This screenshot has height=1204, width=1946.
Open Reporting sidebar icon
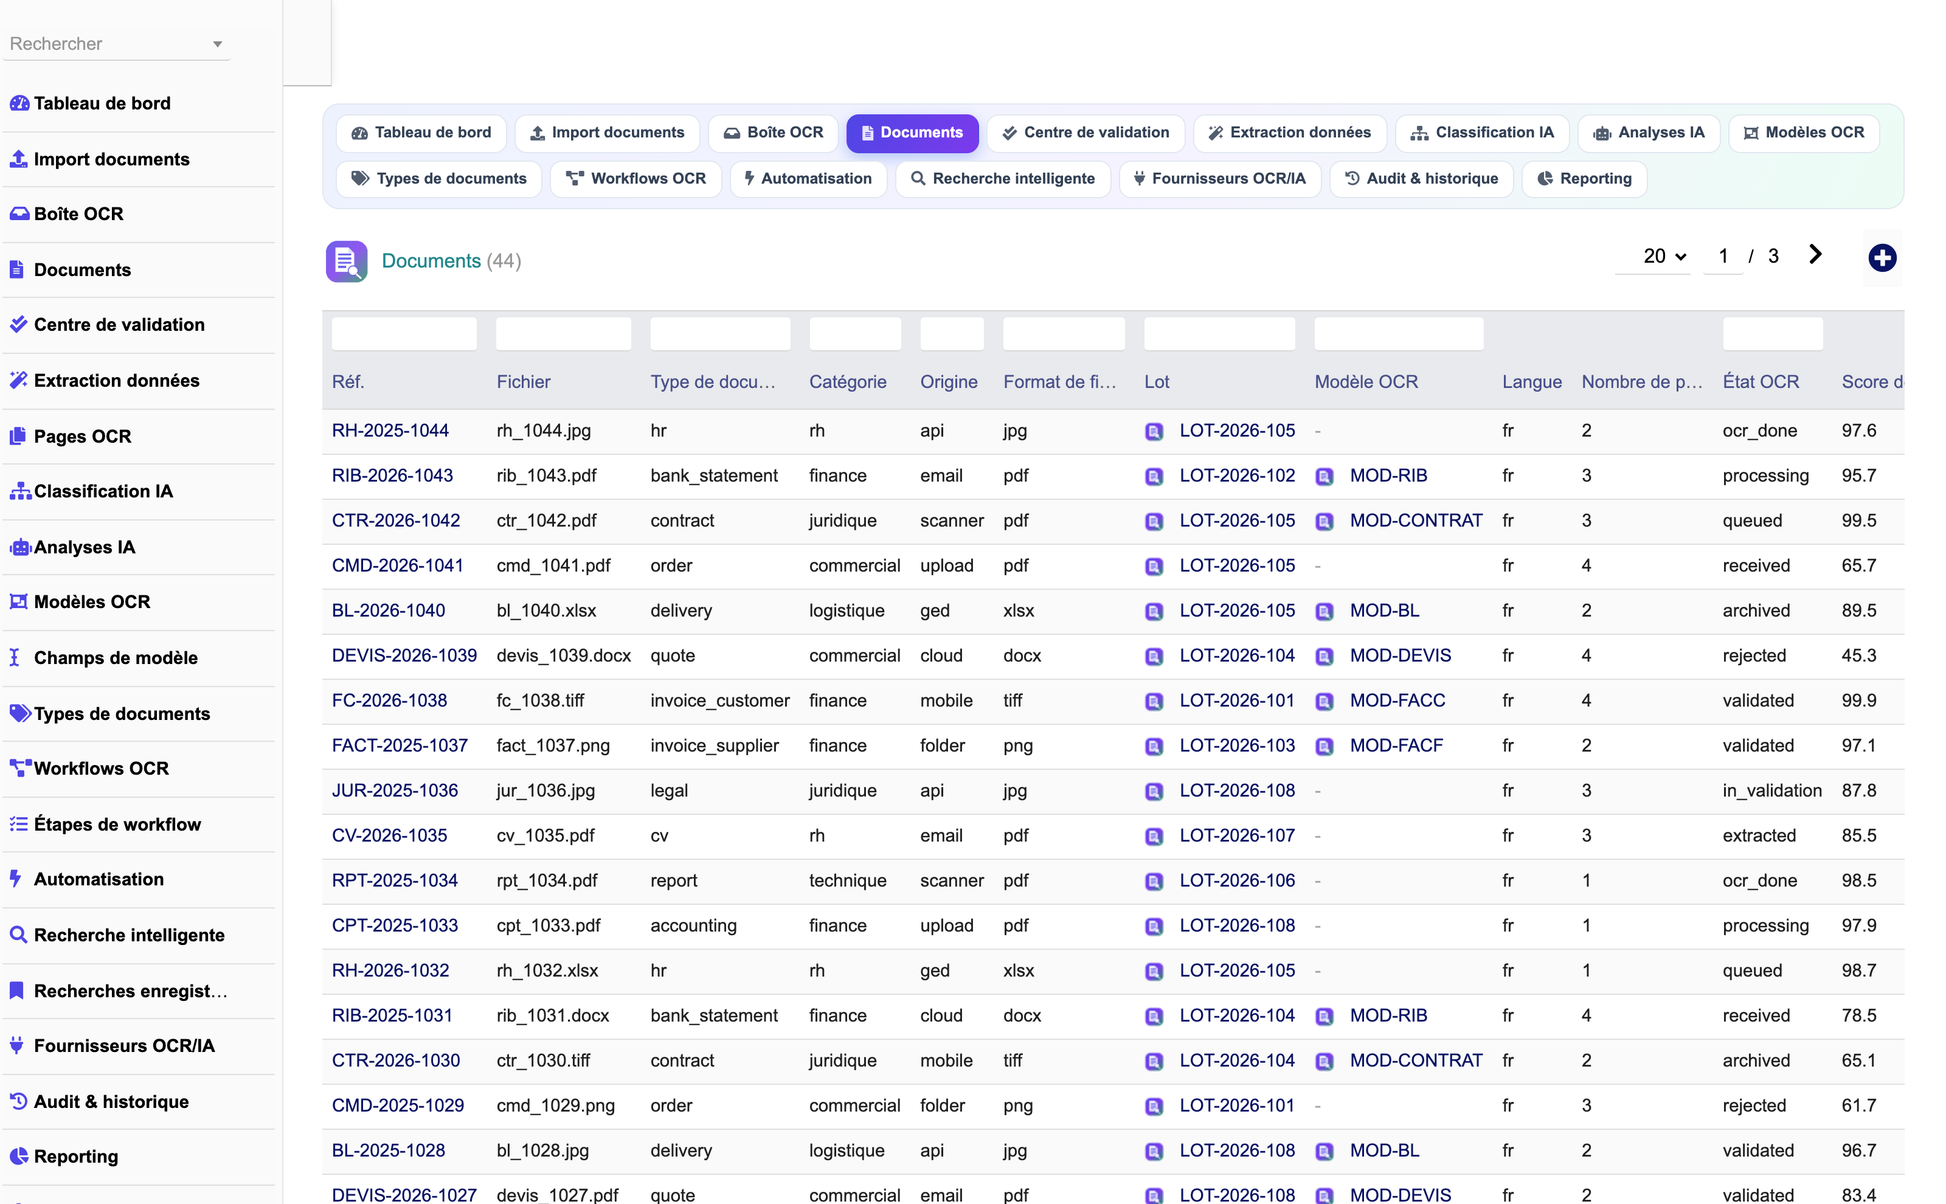[x=18, y=1156]
